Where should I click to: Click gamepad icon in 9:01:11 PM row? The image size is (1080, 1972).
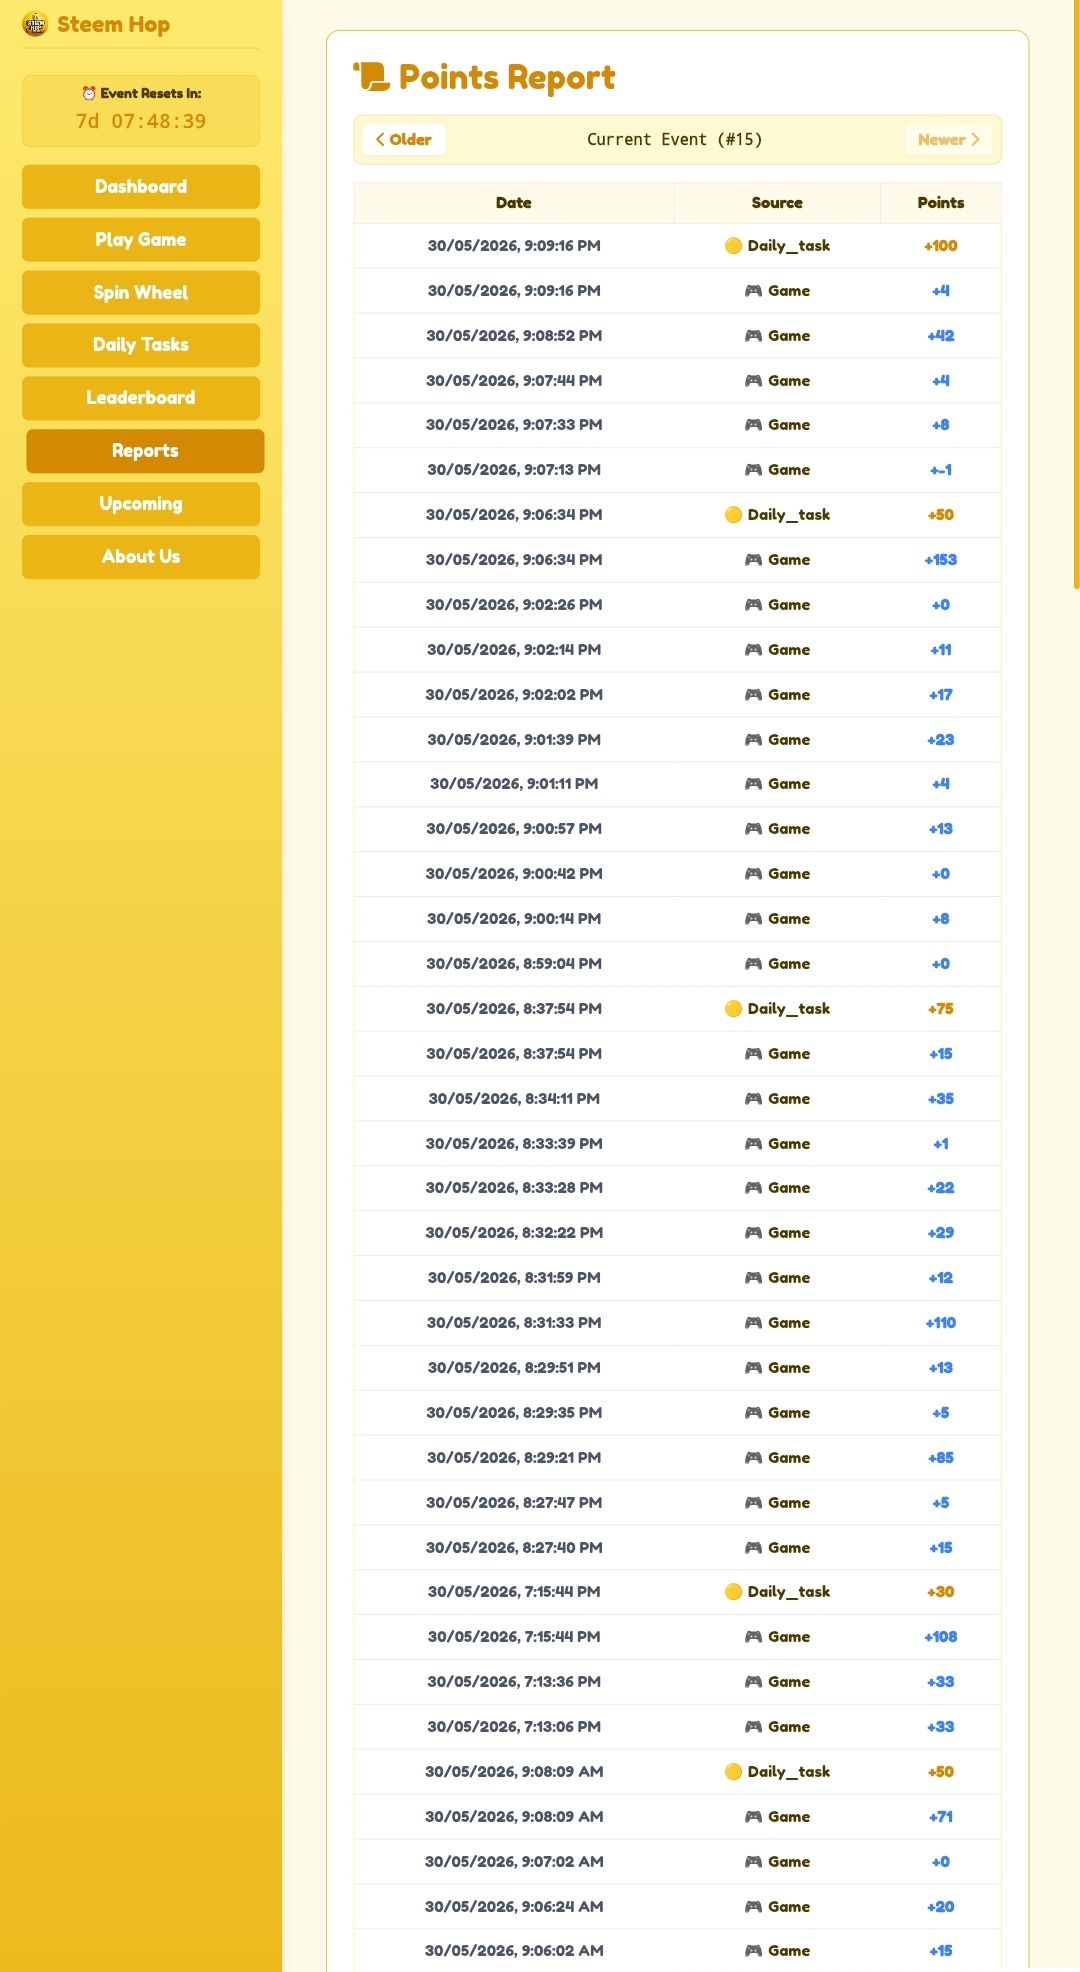(x=753, y=784)
